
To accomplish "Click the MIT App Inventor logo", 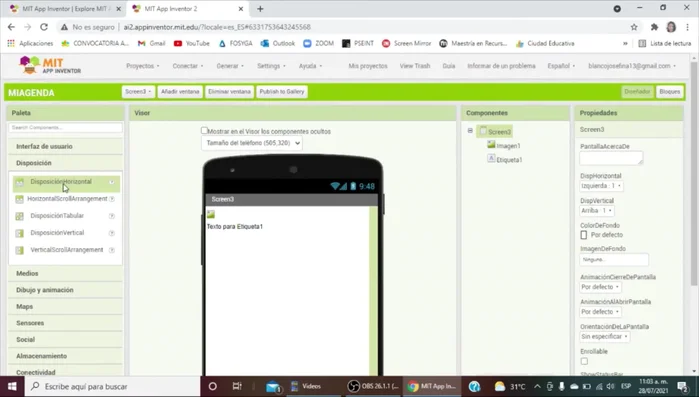I will [x=50, y=65].
